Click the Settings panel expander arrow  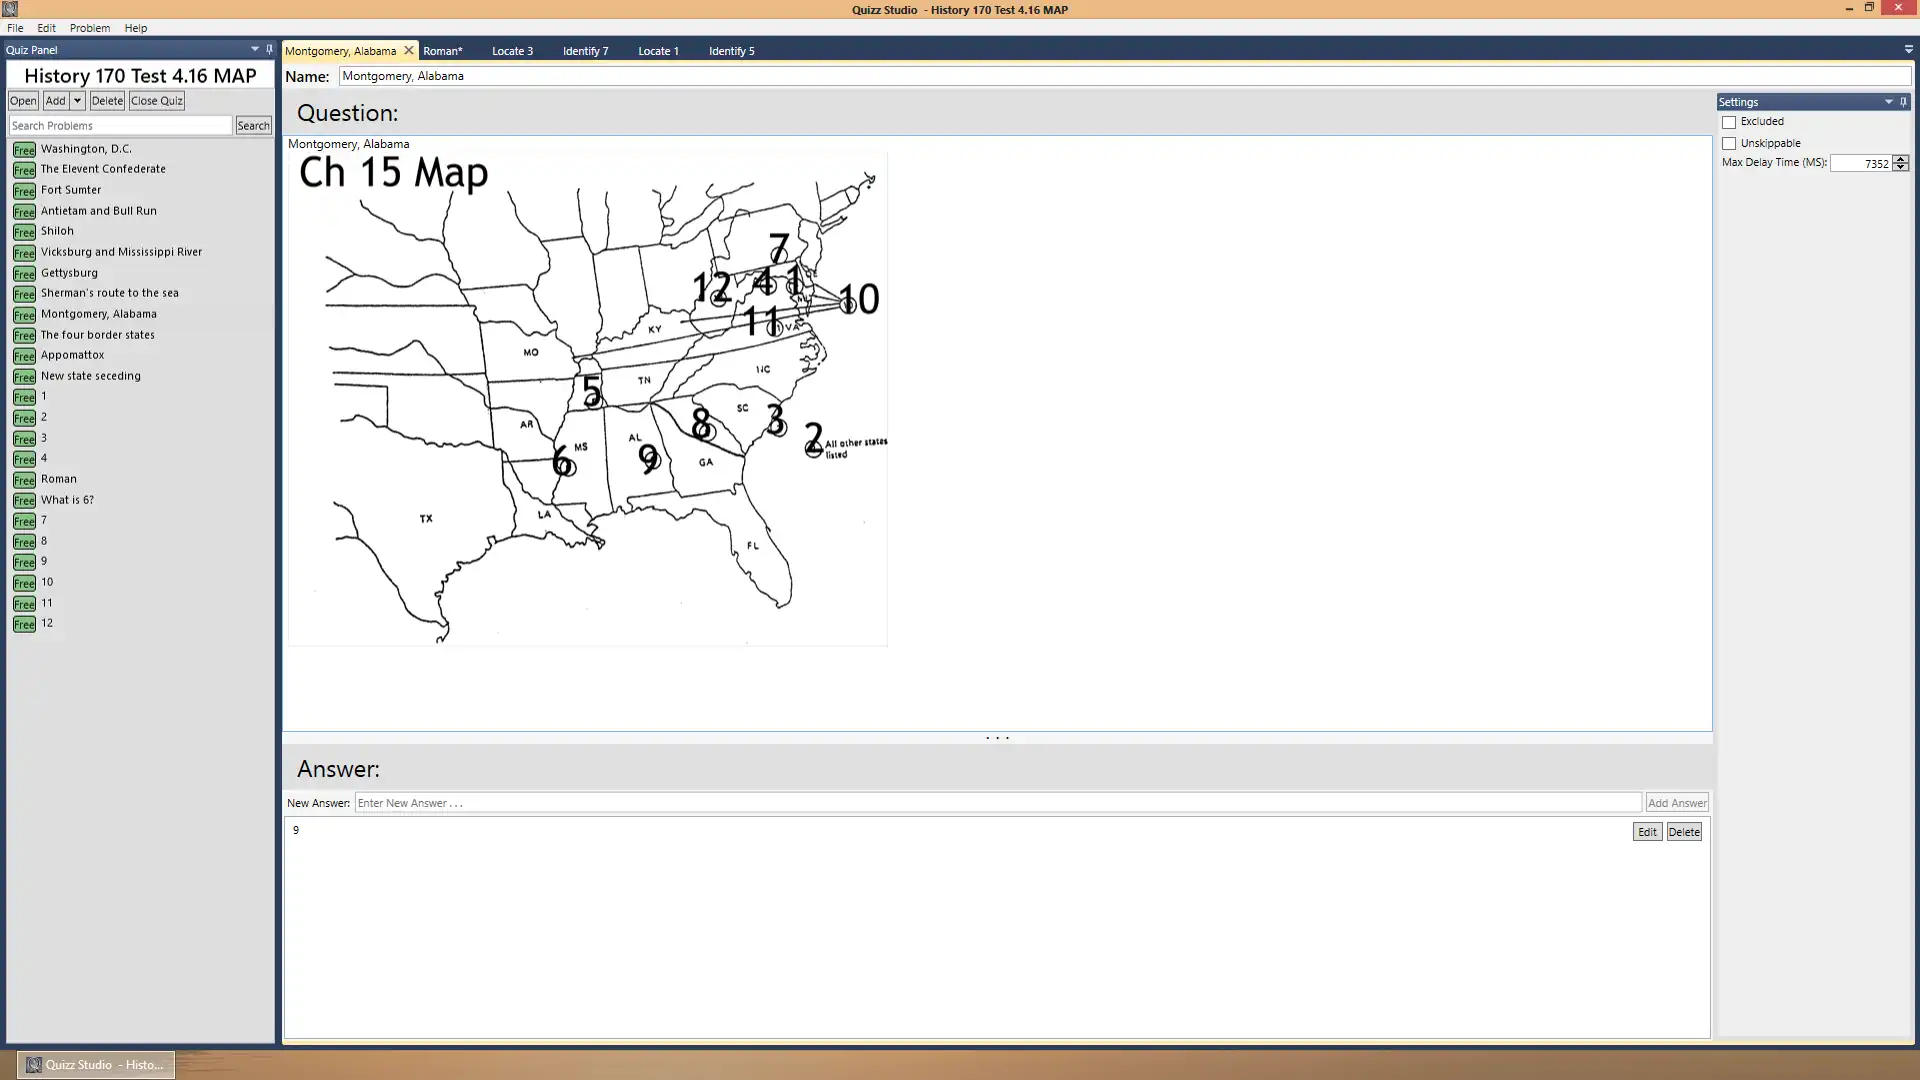[x=1891, y=102]
